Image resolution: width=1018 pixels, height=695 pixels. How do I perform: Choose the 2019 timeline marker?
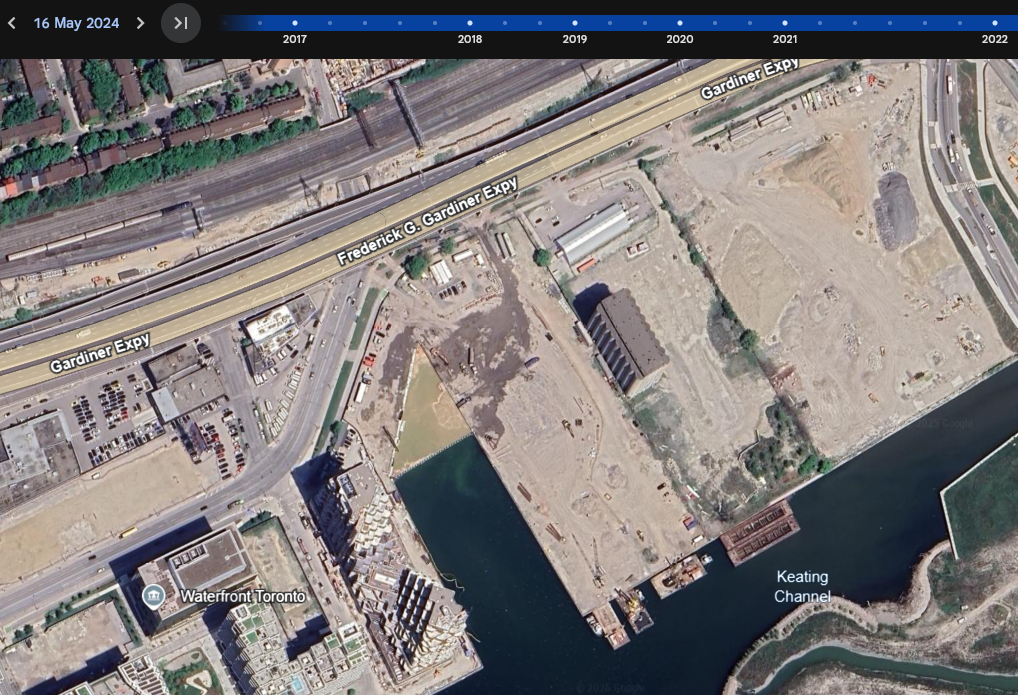click(x=575, y=22)
